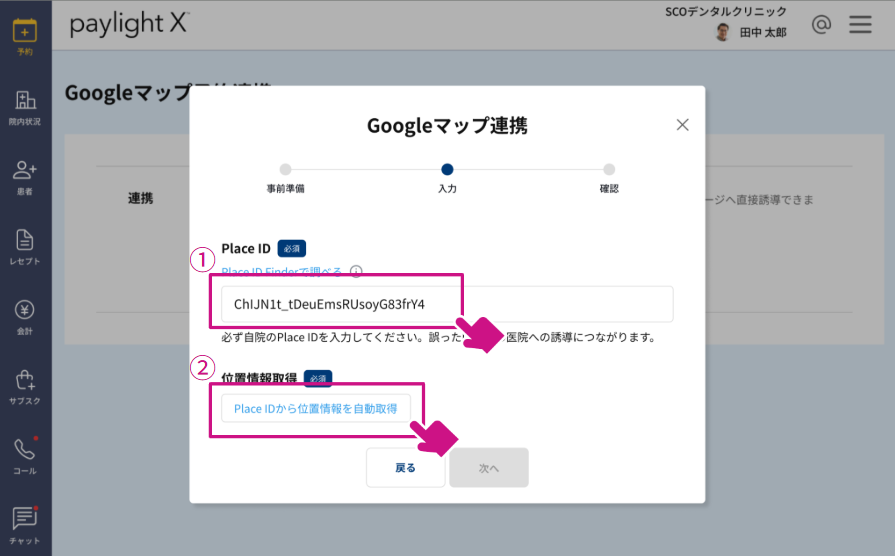Image resolution: width=895 pixels, height=556 pixels.
Task: Click the 田中 太郎 user avatar
Action: (x=723, y=32)
